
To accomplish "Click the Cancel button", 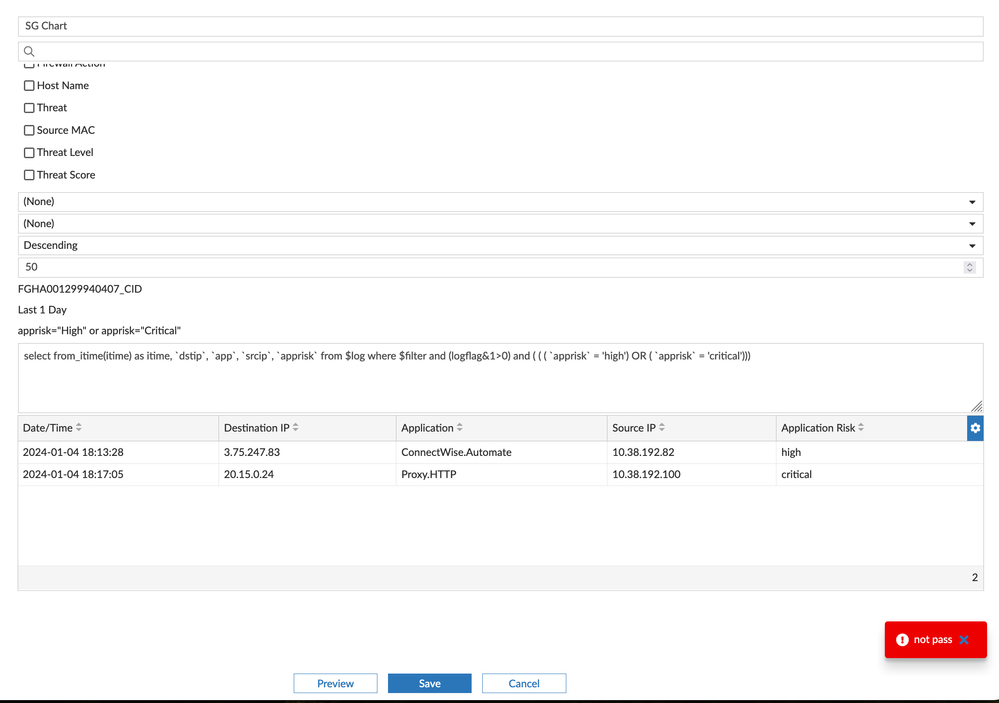I will coord(524,683).
